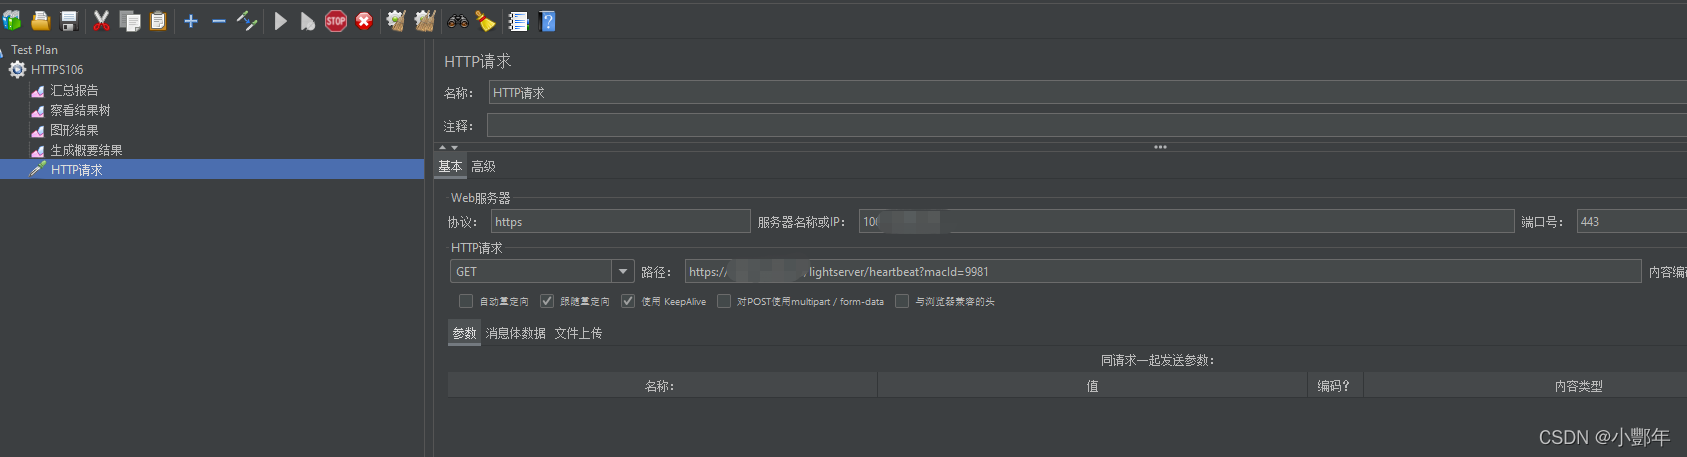The image size is (1687, 457).
Task: Select the 汇总报告 listener
Action: pos(74,90)
